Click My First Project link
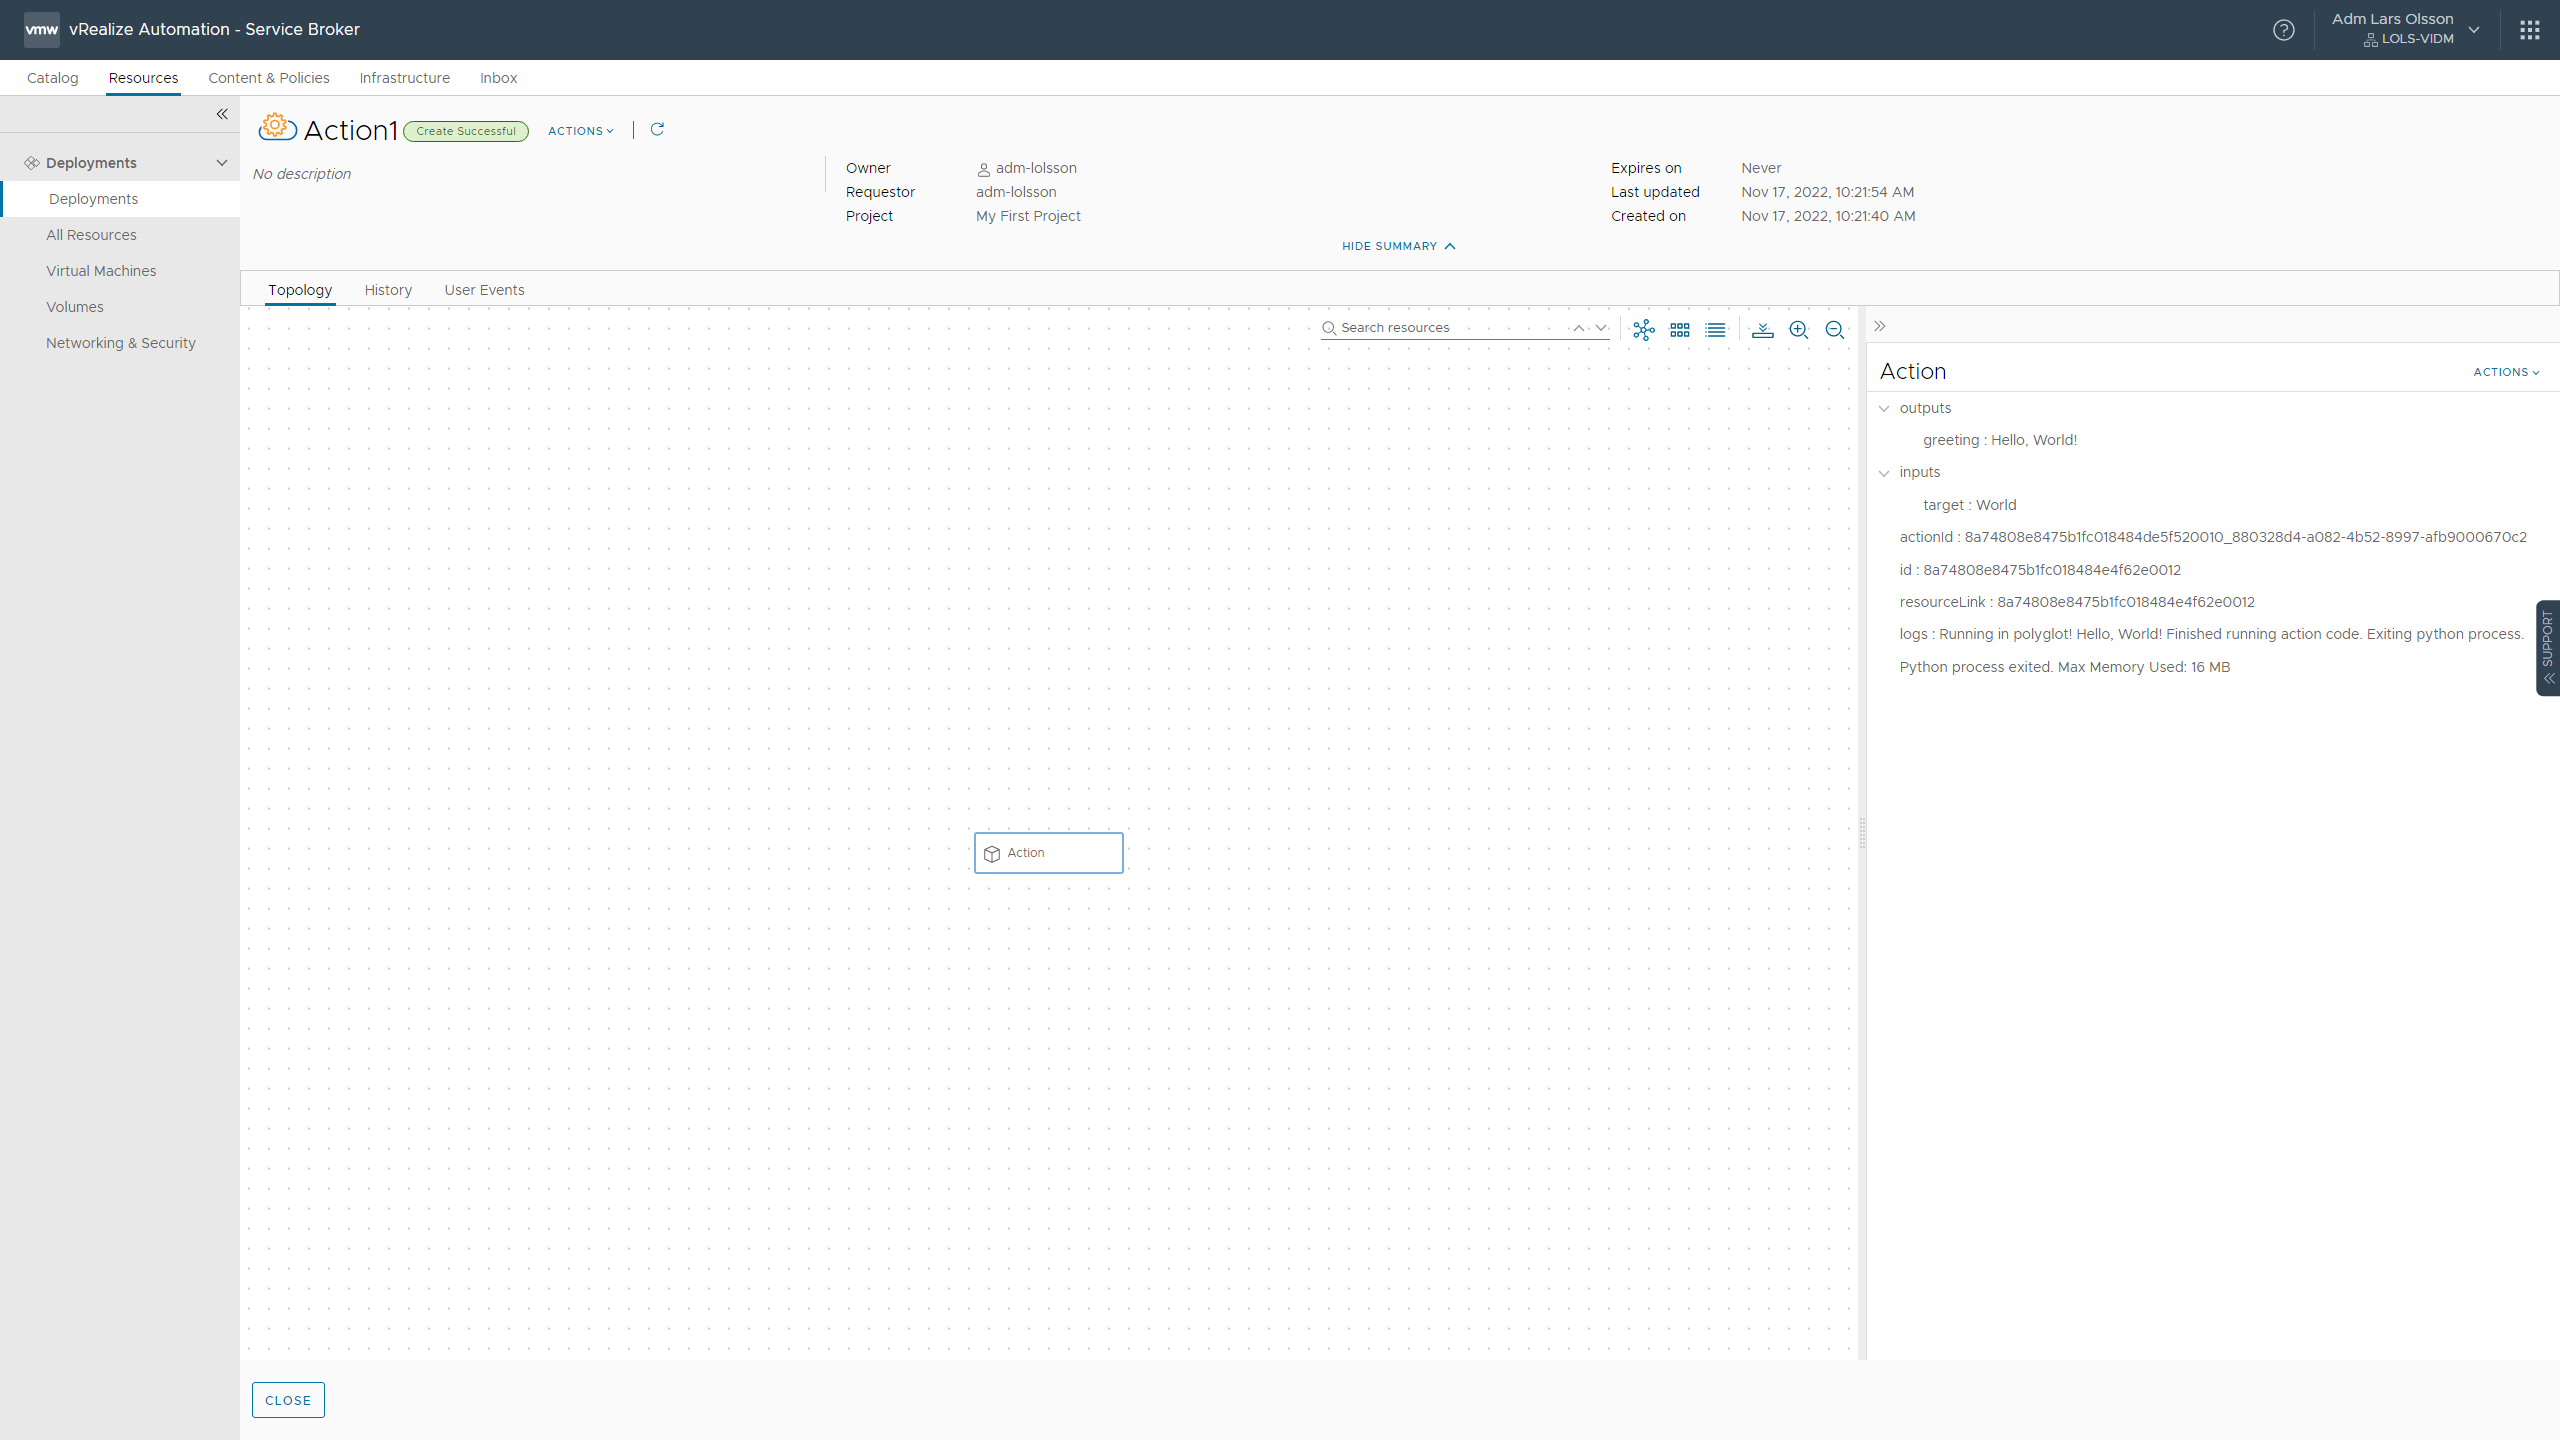The width and height of the screenshot is (2560, 1440). 1028,216
